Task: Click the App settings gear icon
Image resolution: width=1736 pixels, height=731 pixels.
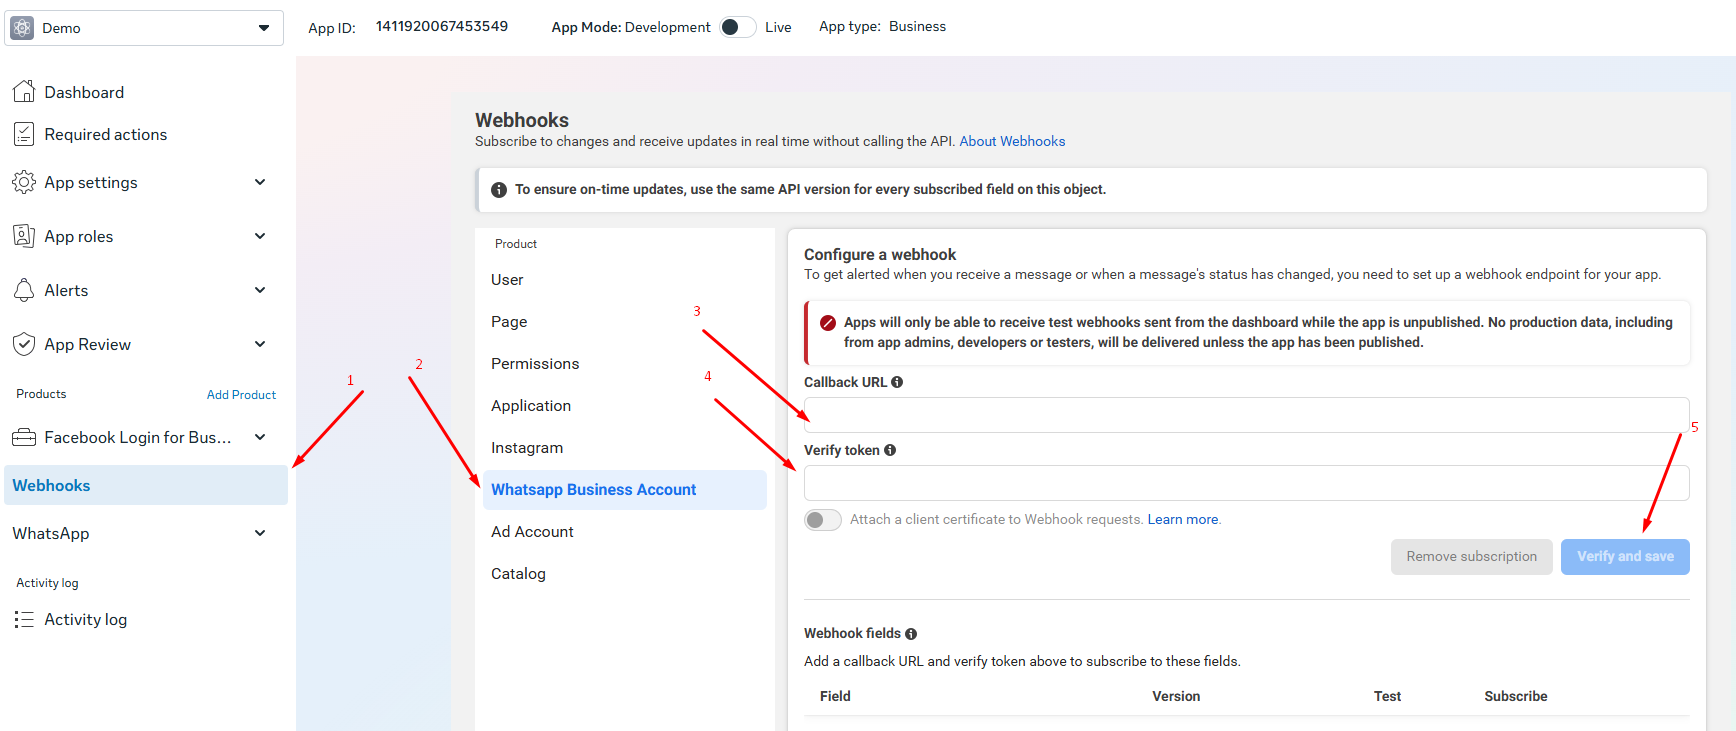Action: coord(24,182)
